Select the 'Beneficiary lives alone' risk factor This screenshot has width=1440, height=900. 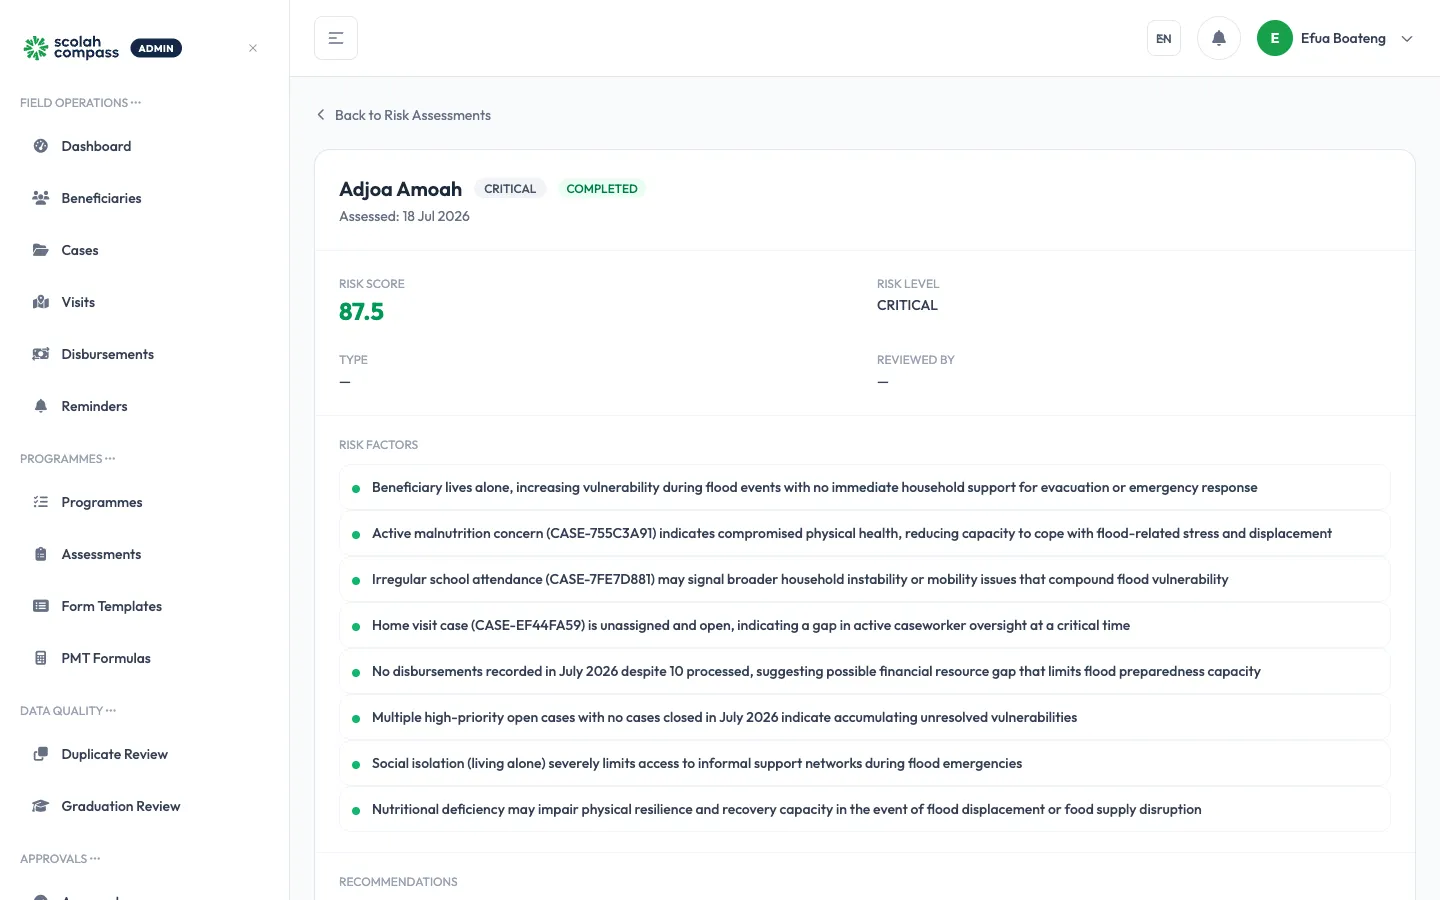[x=865, y=488]
